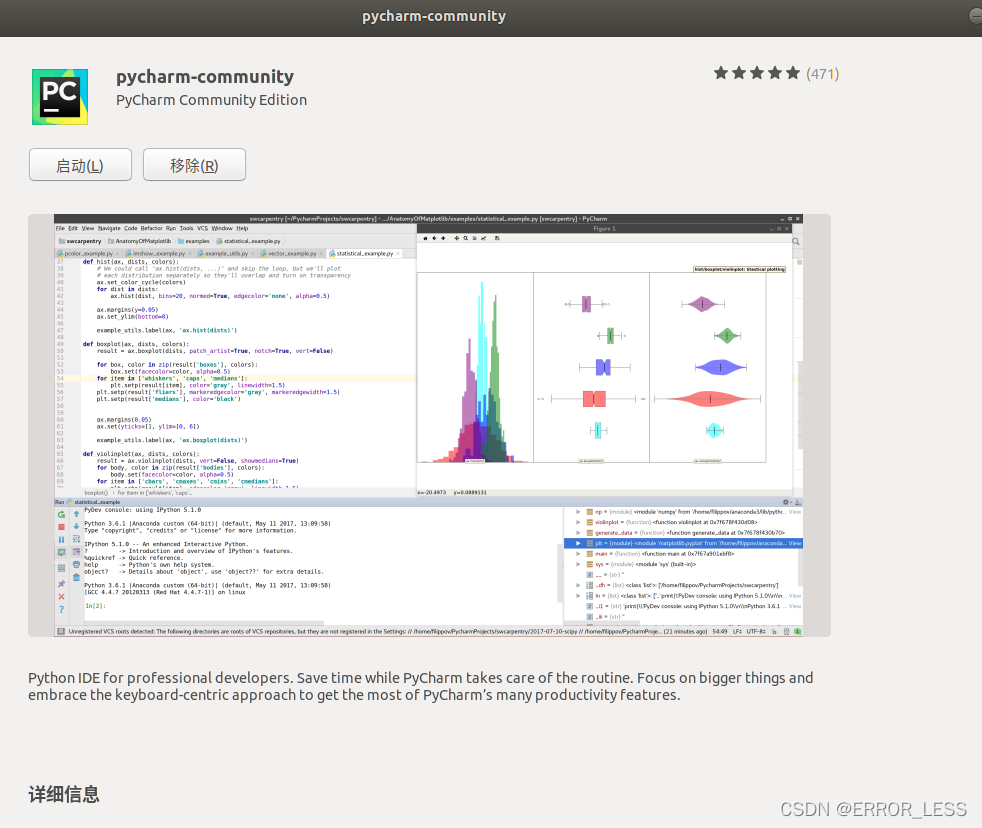Launch PyCharm with the 启动(L) button

tap(80, 165)
